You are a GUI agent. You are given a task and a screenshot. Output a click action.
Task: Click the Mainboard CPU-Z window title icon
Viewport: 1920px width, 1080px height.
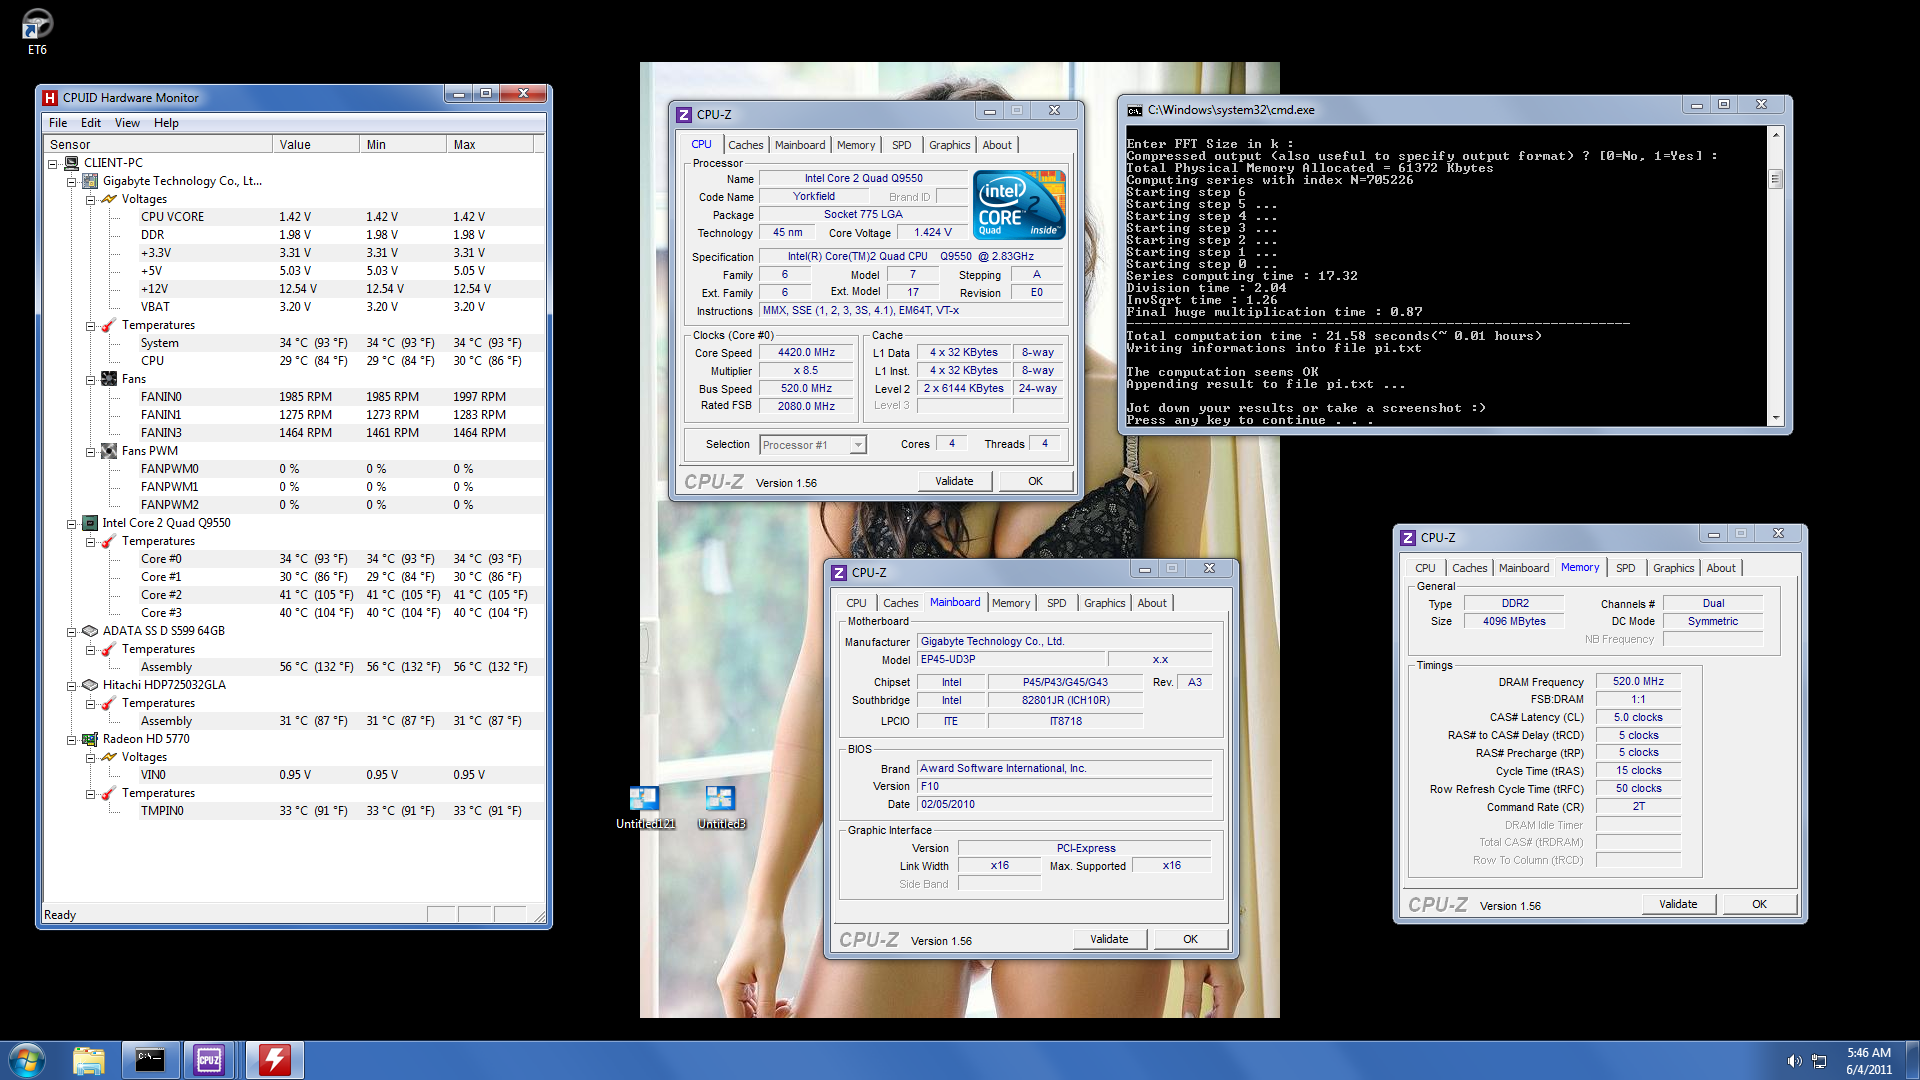click(839, 573)
